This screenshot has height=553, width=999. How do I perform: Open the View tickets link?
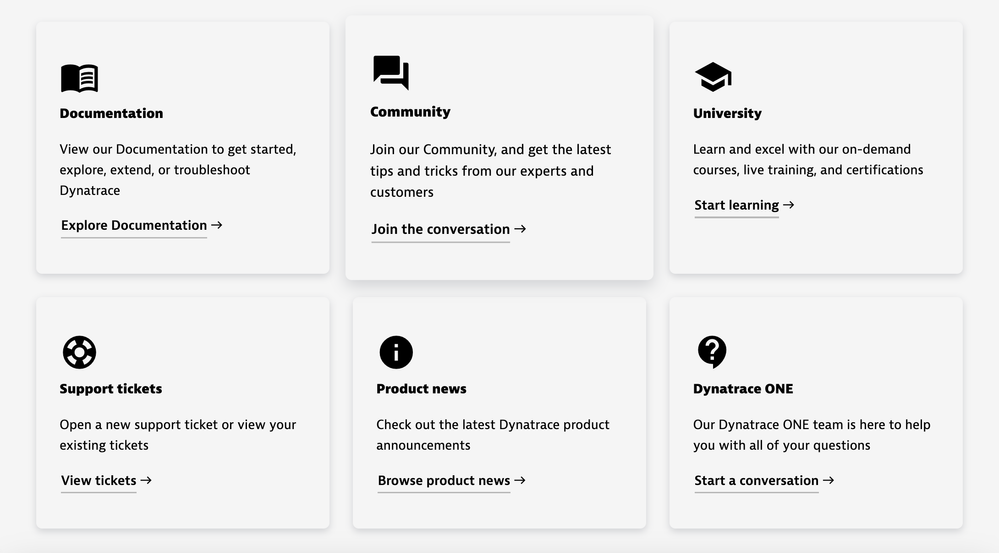click(x=106, y=480)
